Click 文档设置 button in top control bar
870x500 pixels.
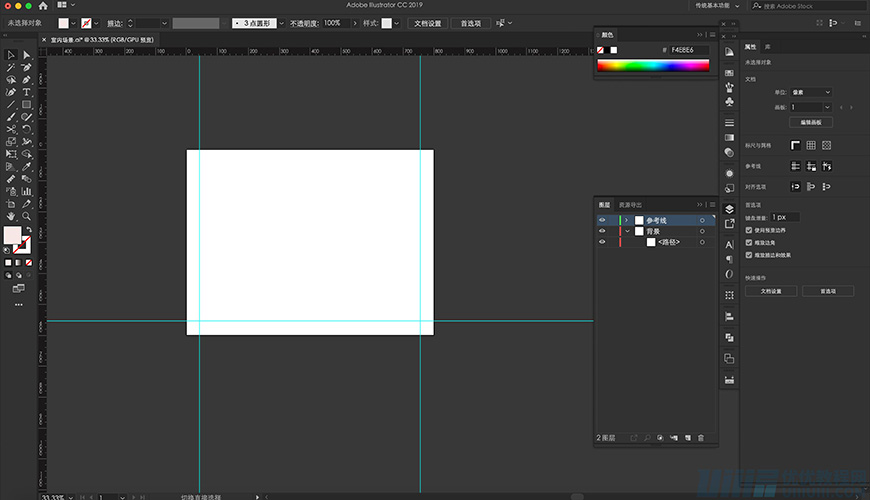pos(428,22)
